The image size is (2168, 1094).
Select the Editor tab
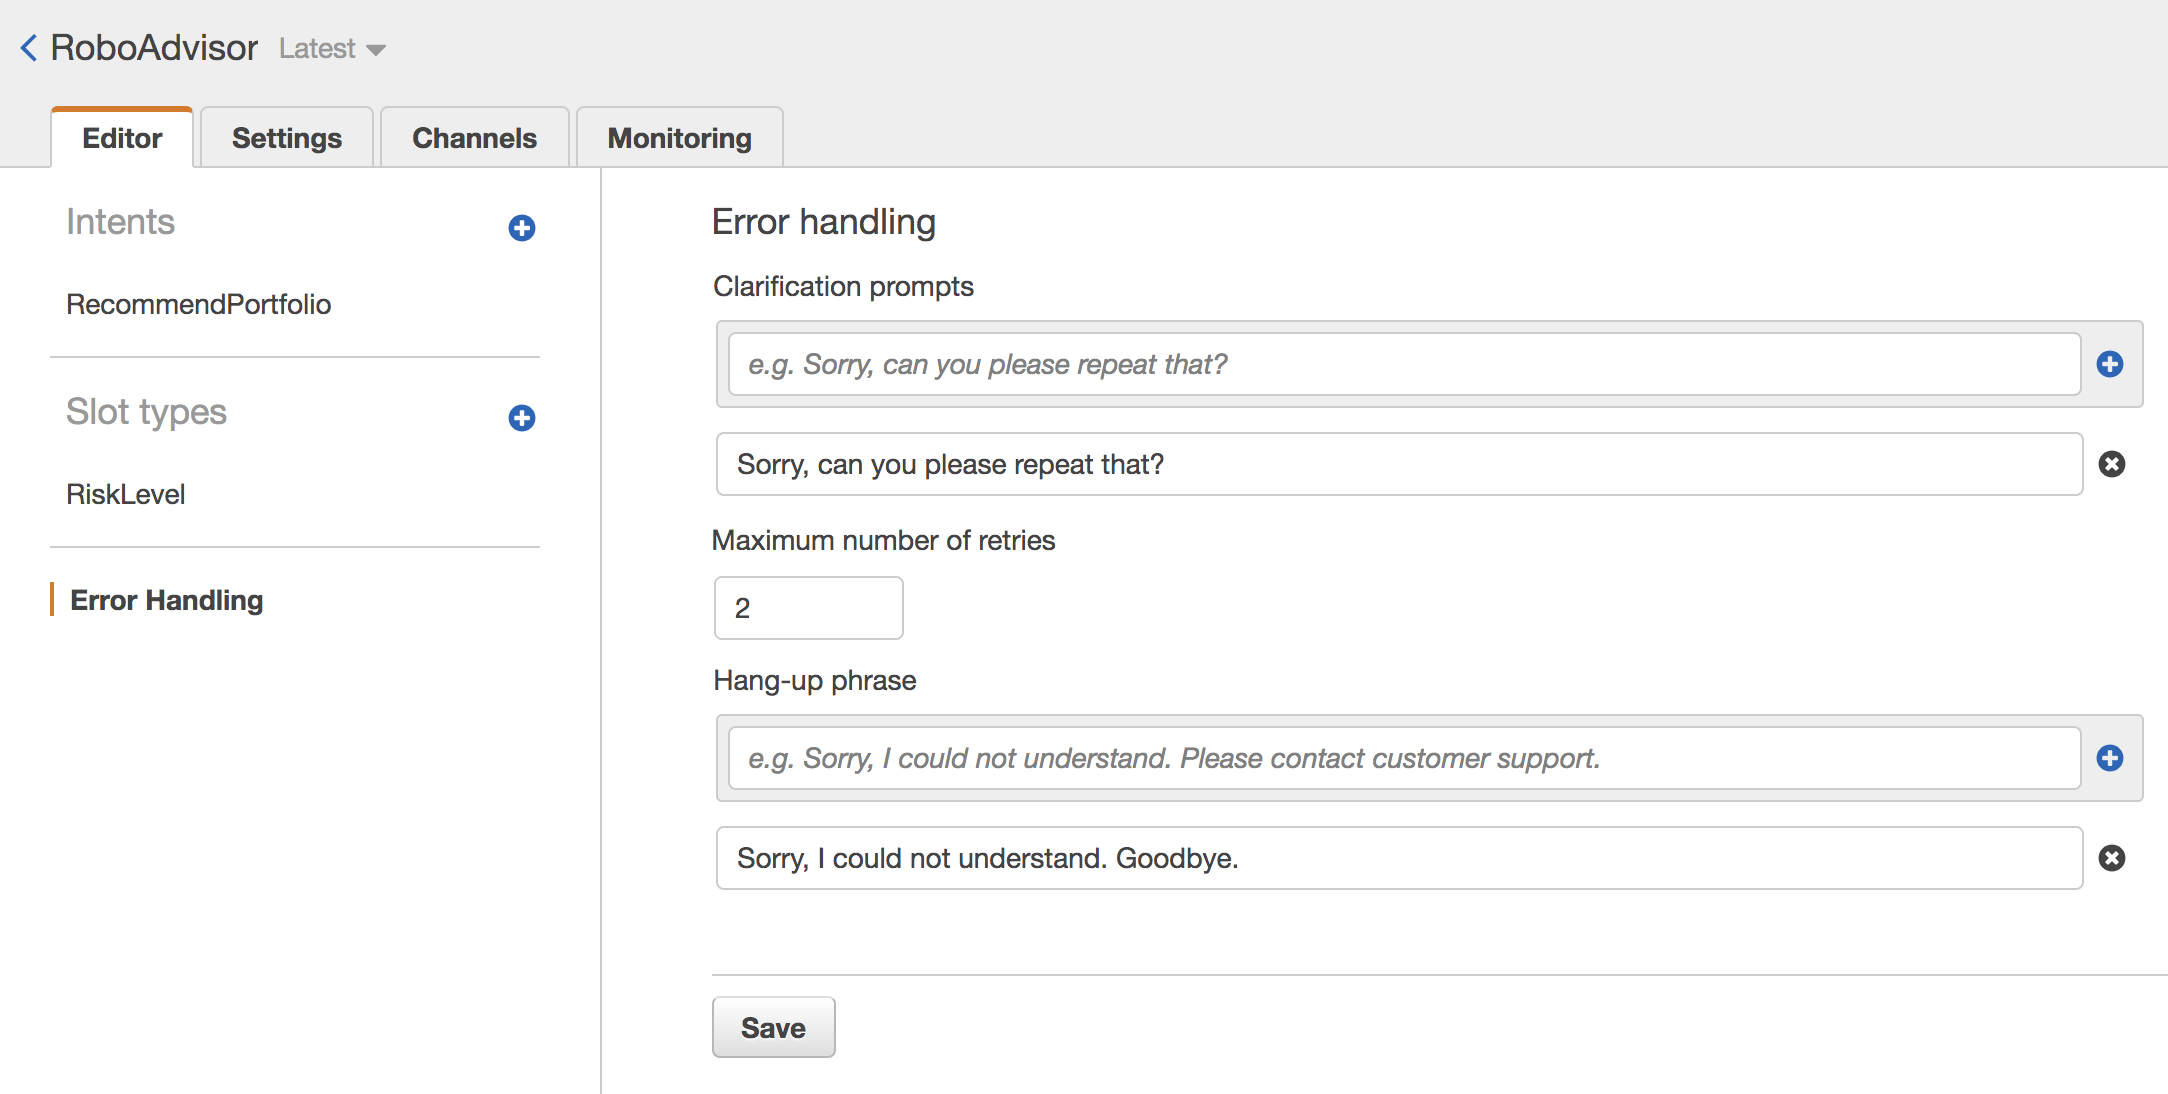coord(122,138)
